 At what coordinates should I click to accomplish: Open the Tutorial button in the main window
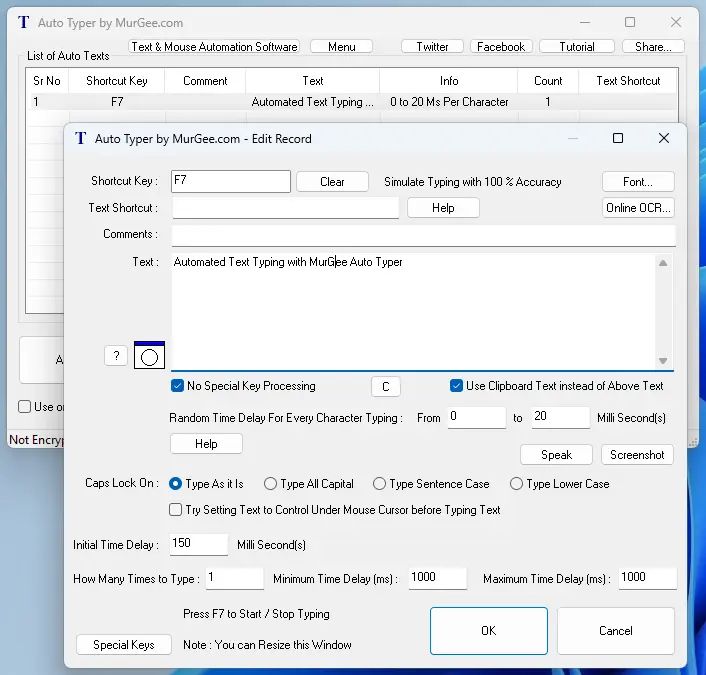tap(577, 47)
